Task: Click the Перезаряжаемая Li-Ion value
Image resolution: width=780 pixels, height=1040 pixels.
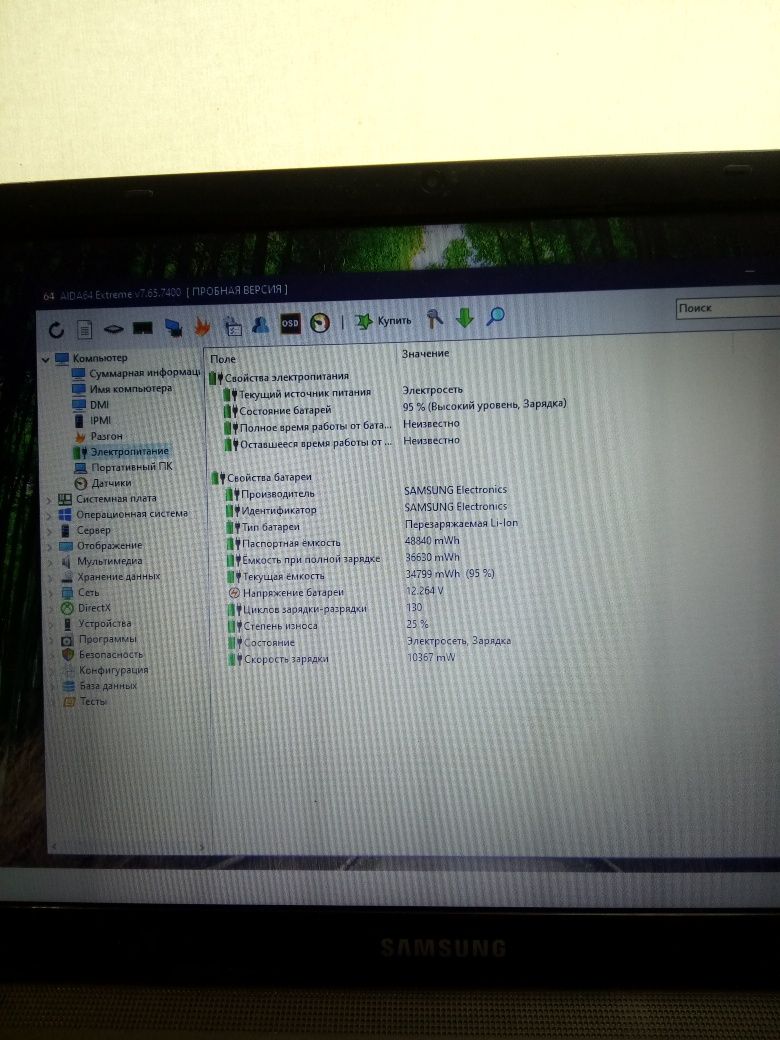Action: pos(461,523)
